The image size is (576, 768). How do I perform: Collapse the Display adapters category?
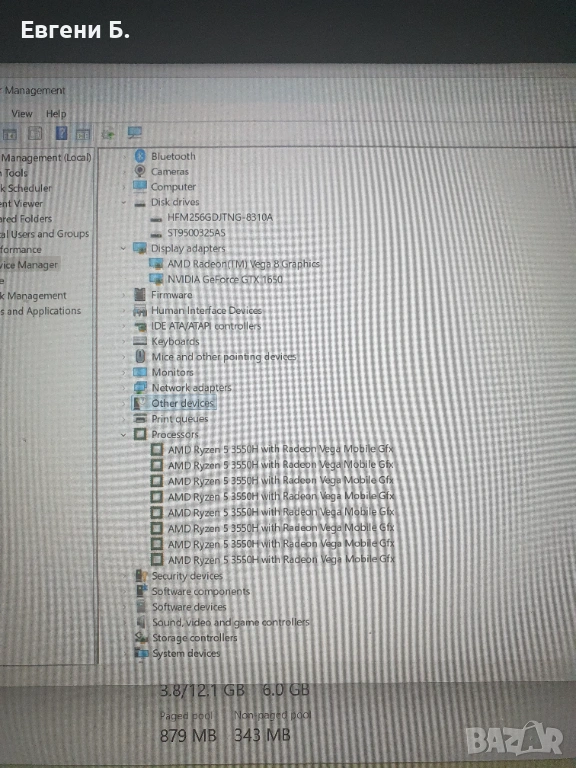(x=123, y=248)
